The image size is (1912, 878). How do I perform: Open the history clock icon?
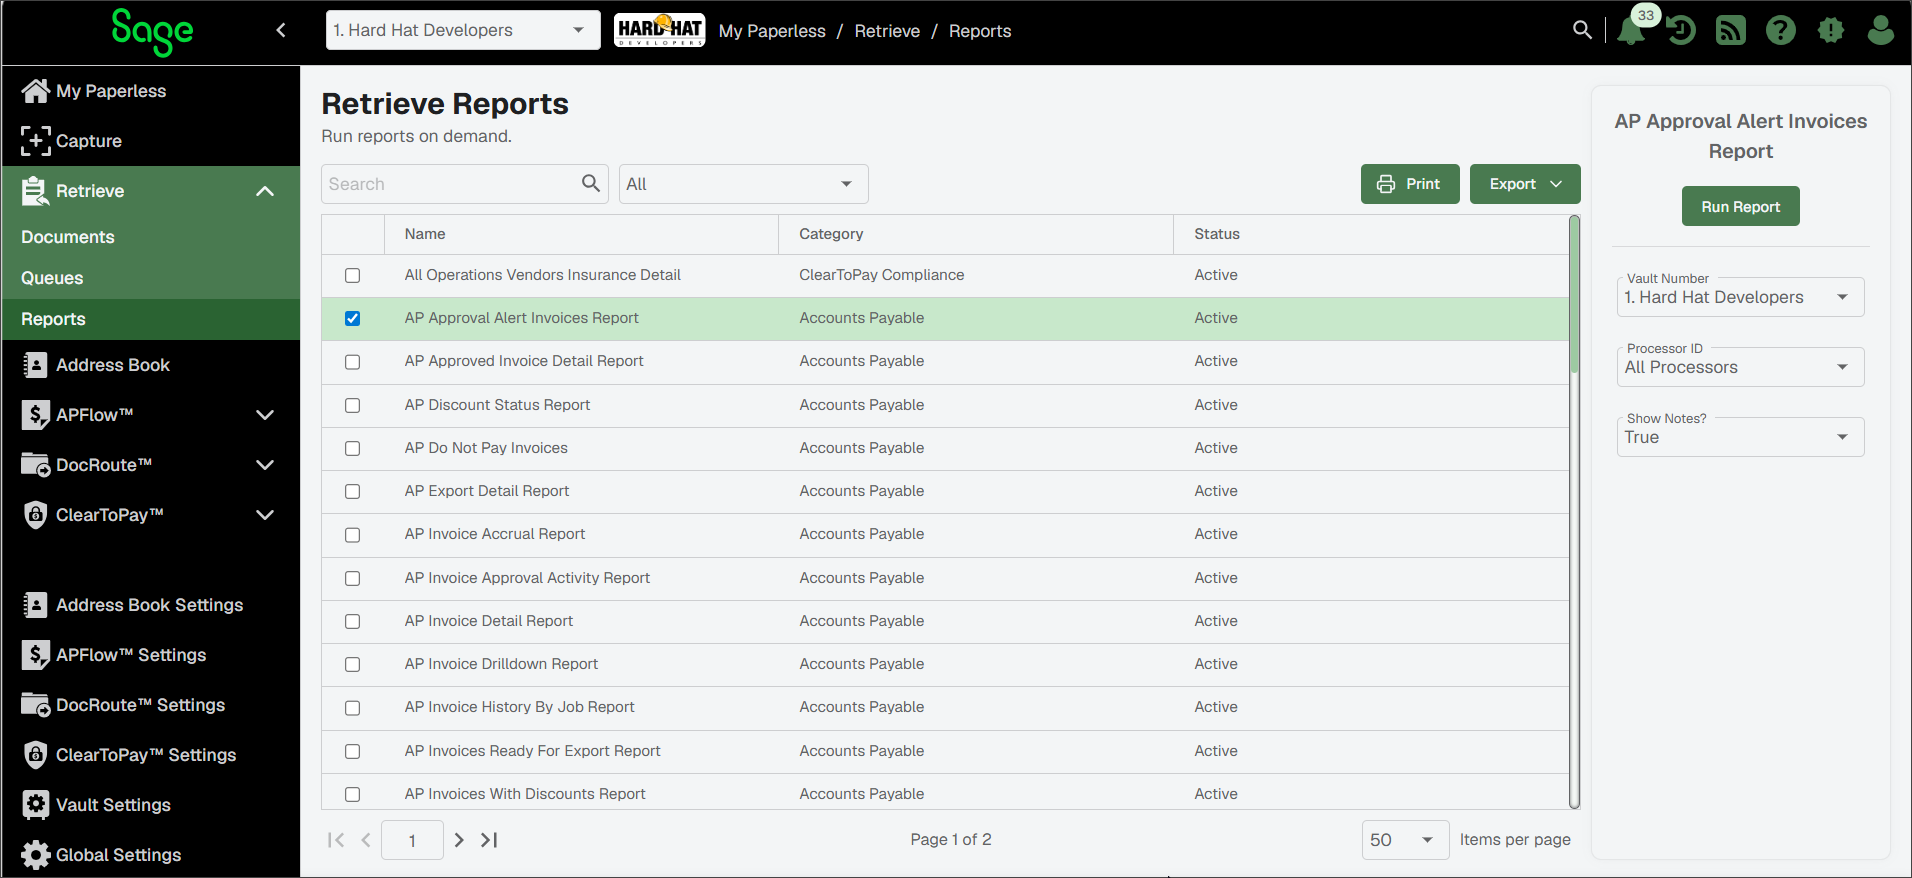[1681, 31]
